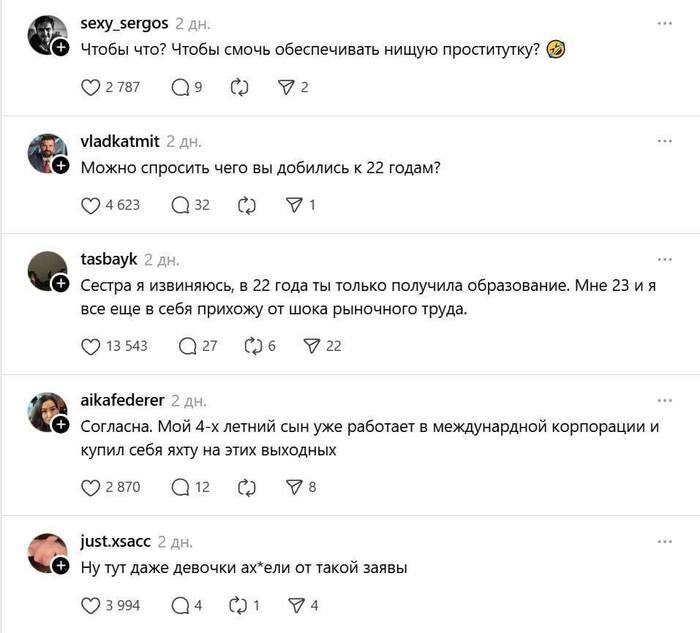Reply to the just.xsacc comment
The width and height of the screenshot is (700, 633).
pos(181,605)
